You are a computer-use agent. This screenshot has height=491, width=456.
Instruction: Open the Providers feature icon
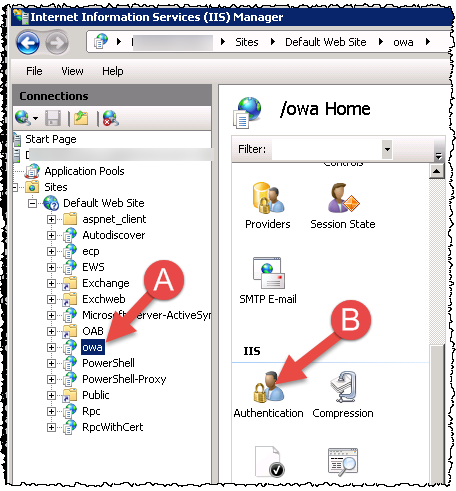click(268, 198)
